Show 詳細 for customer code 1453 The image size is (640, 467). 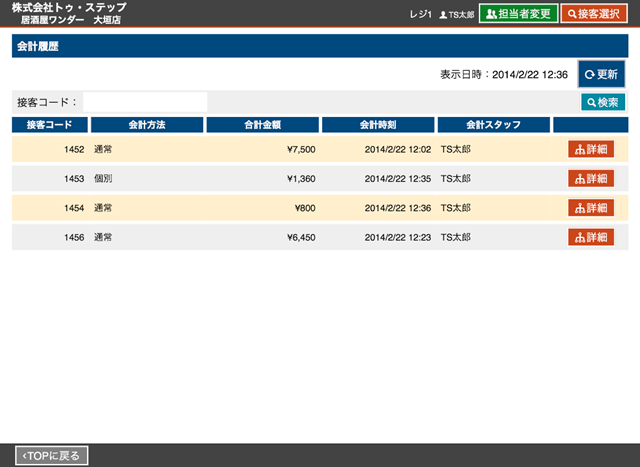point(591,179)
